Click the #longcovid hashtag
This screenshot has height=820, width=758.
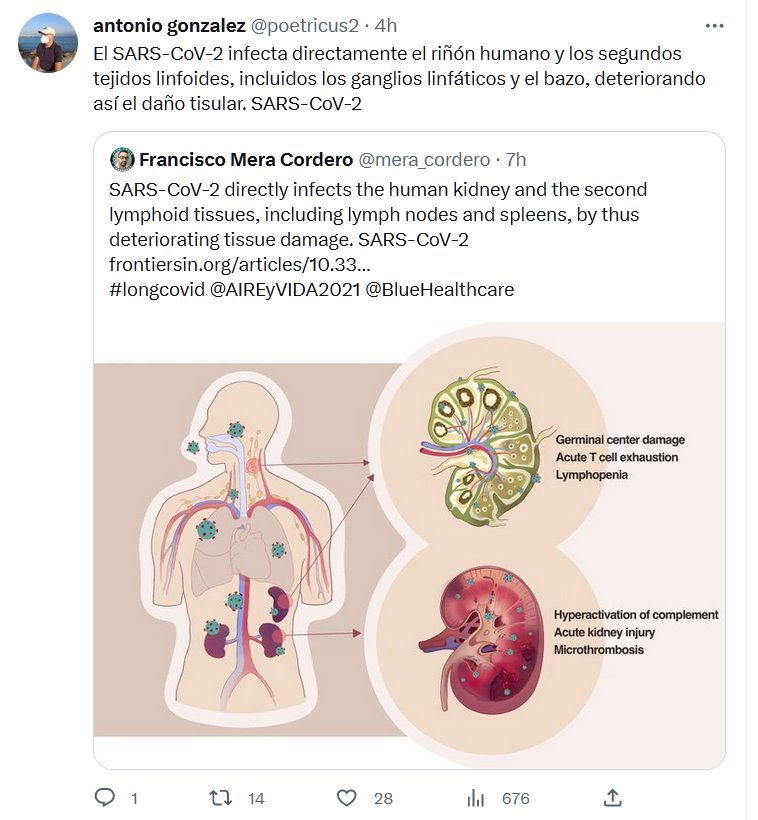click(156, 290)
